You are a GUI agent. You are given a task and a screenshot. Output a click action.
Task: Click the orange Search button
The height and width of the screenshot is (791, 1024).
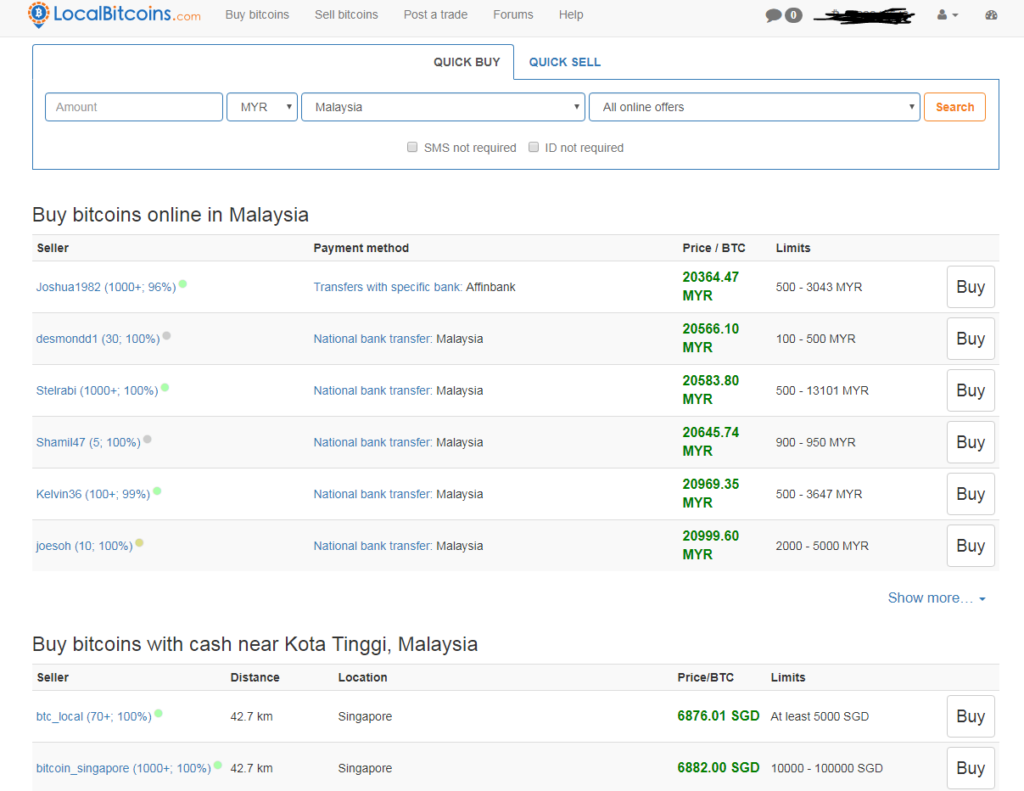coord(955,107)
